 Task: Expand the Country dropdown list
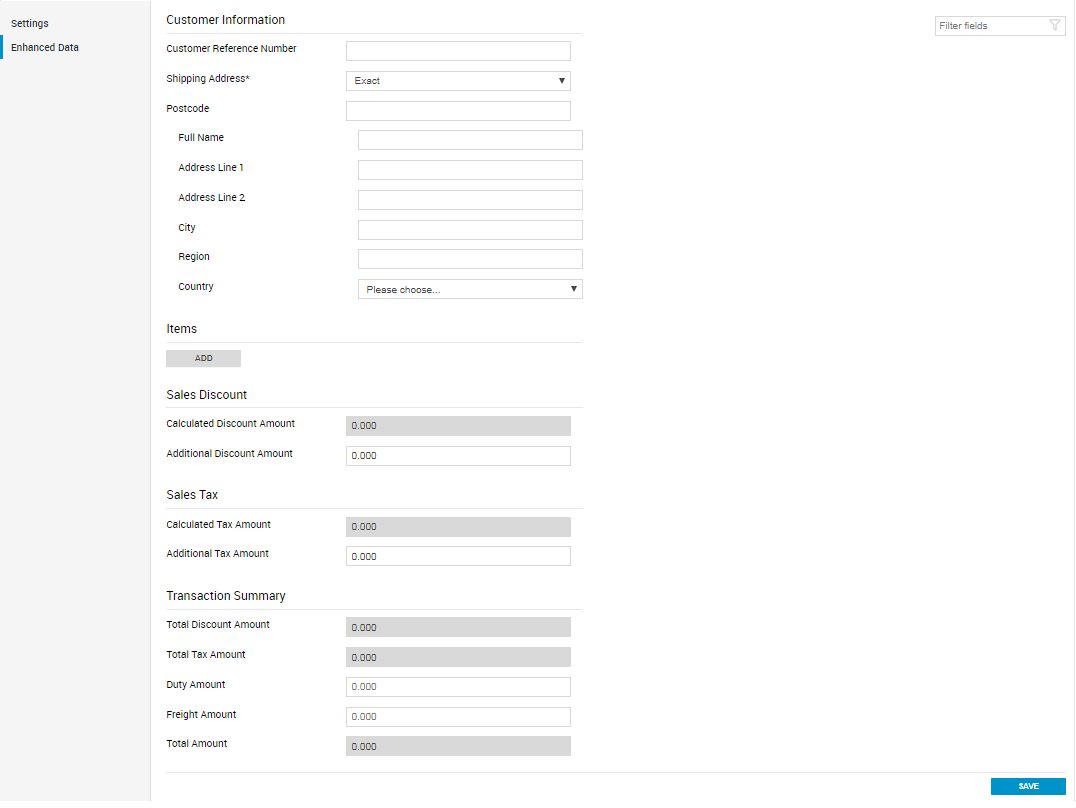(470, 290)
